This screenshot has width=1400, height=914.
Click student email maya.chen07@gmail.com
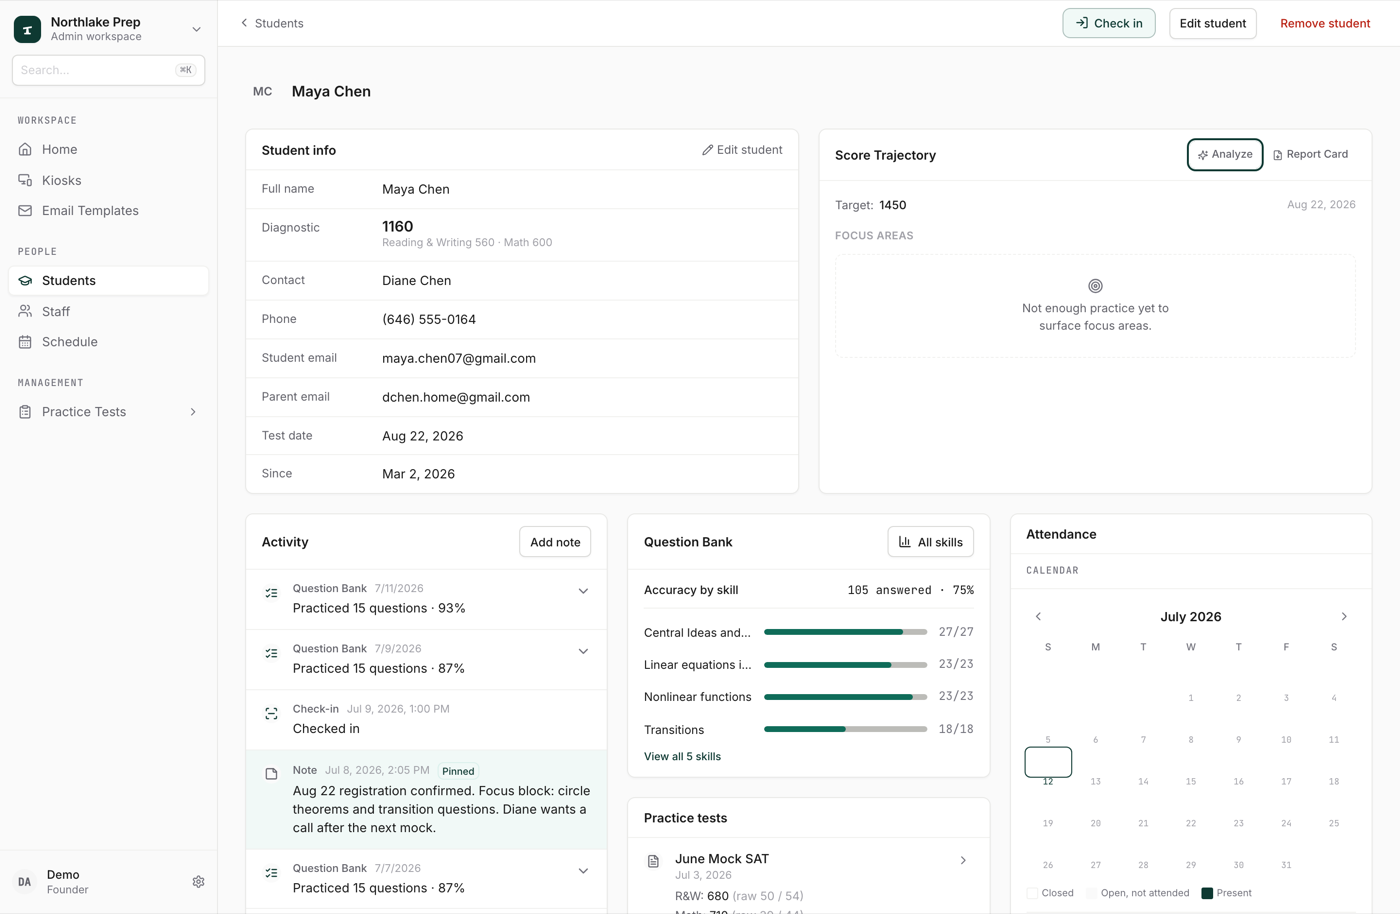(459, 358)
